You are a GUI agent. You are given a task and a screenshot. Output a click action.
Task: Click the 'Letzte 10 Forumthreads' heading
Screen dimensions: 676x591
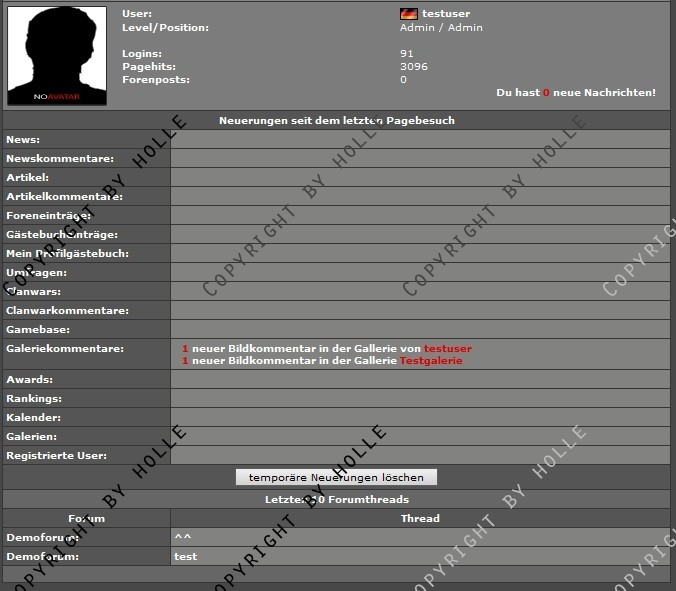click(337, 499)
